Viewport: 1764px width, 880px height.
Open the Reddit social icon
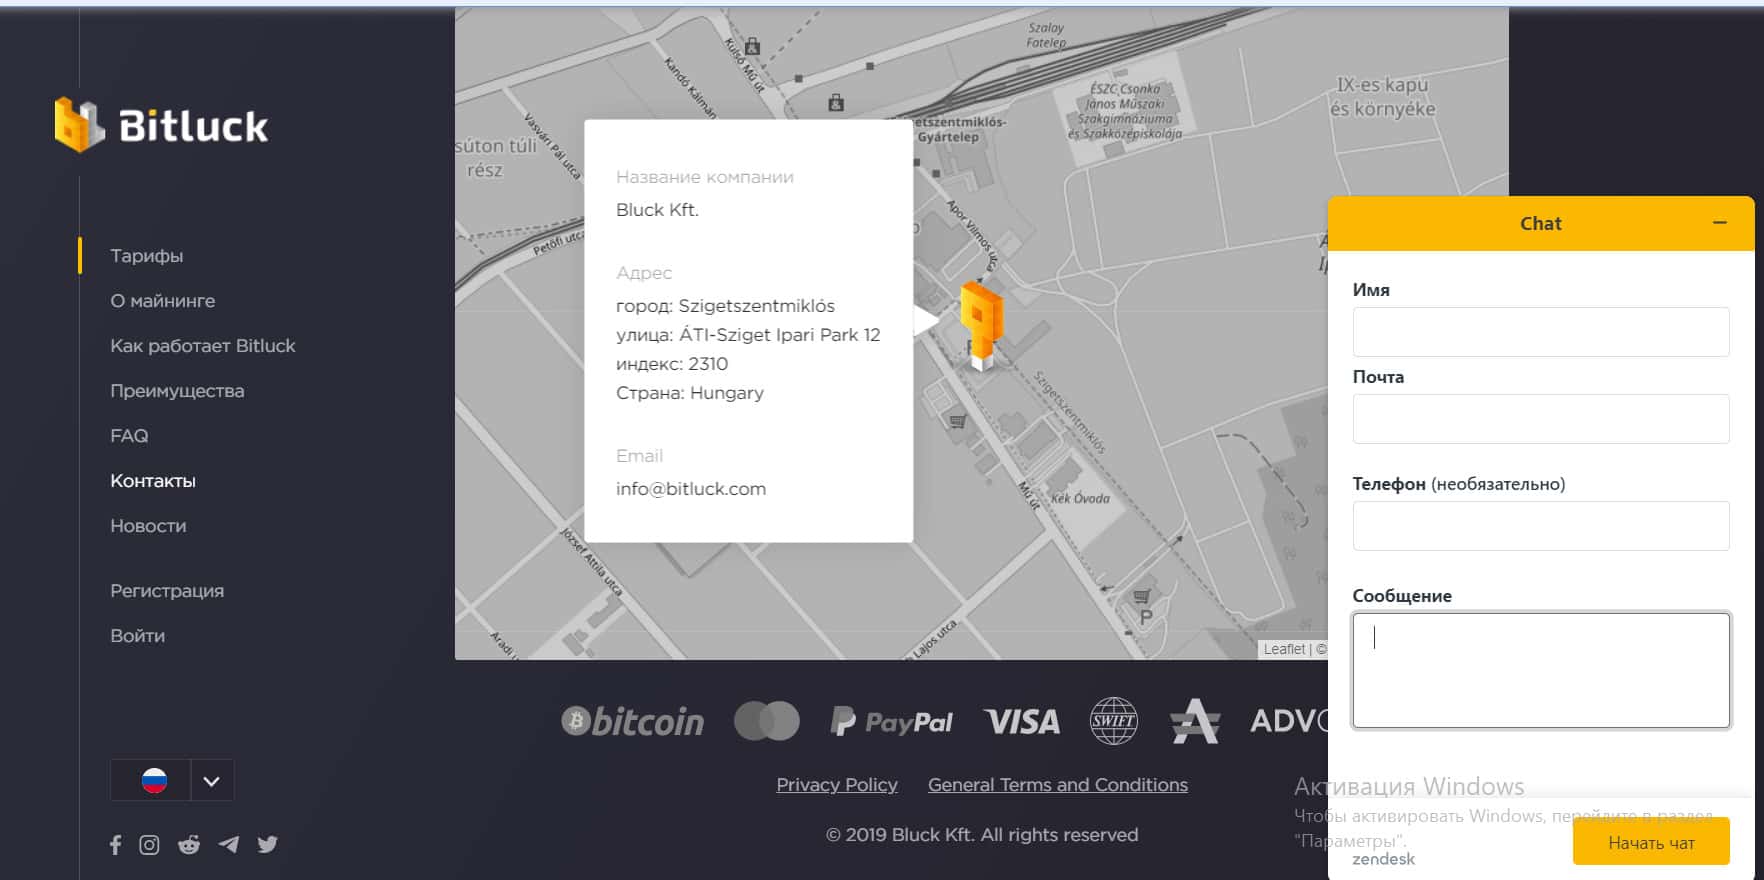188,845
